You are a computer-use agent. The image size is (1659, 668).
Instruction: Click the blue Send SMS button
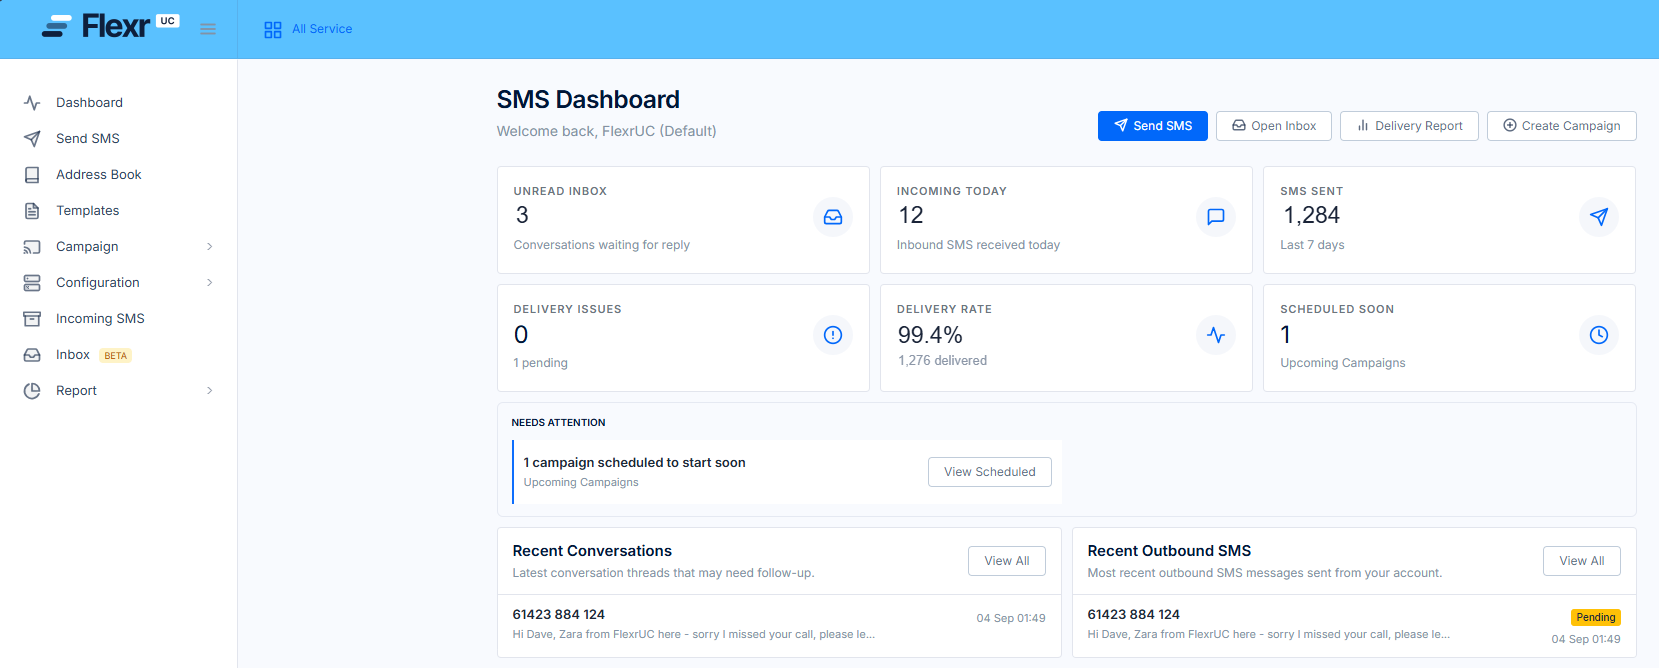[x=1153, y=126]
